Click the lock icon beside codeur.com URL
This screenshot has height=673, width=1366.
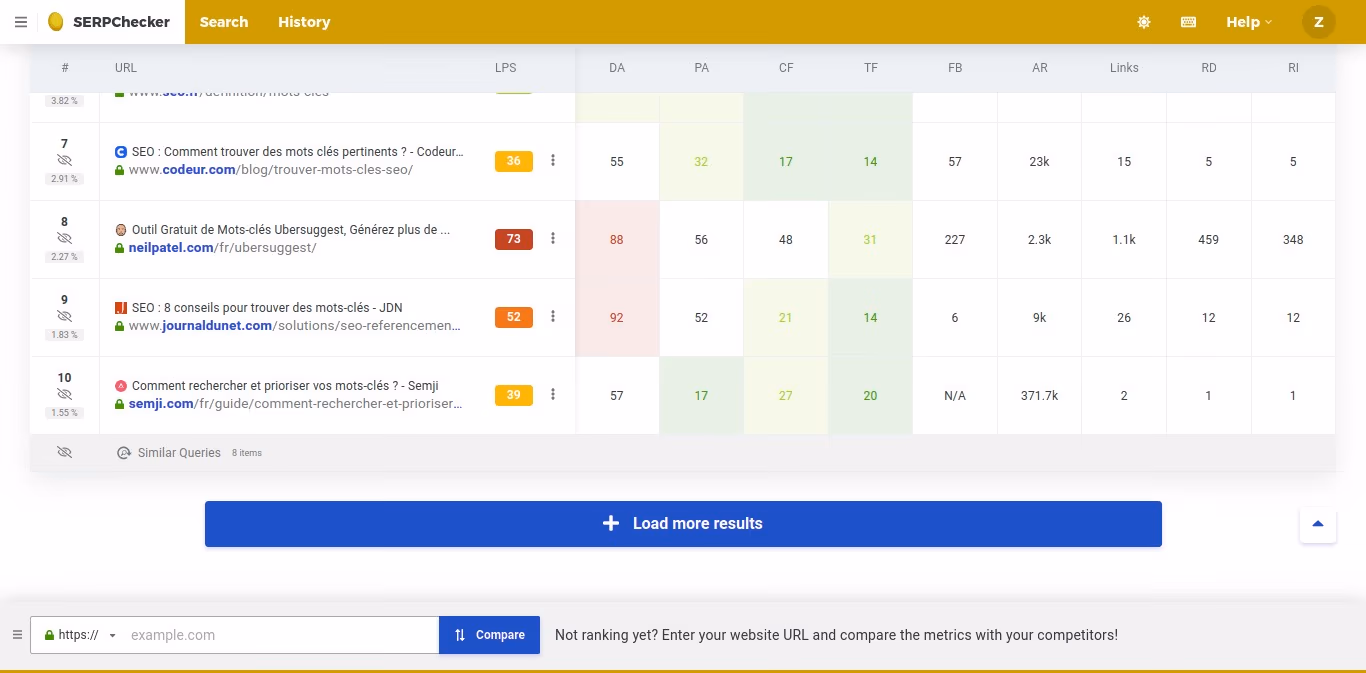click(120, 170)
